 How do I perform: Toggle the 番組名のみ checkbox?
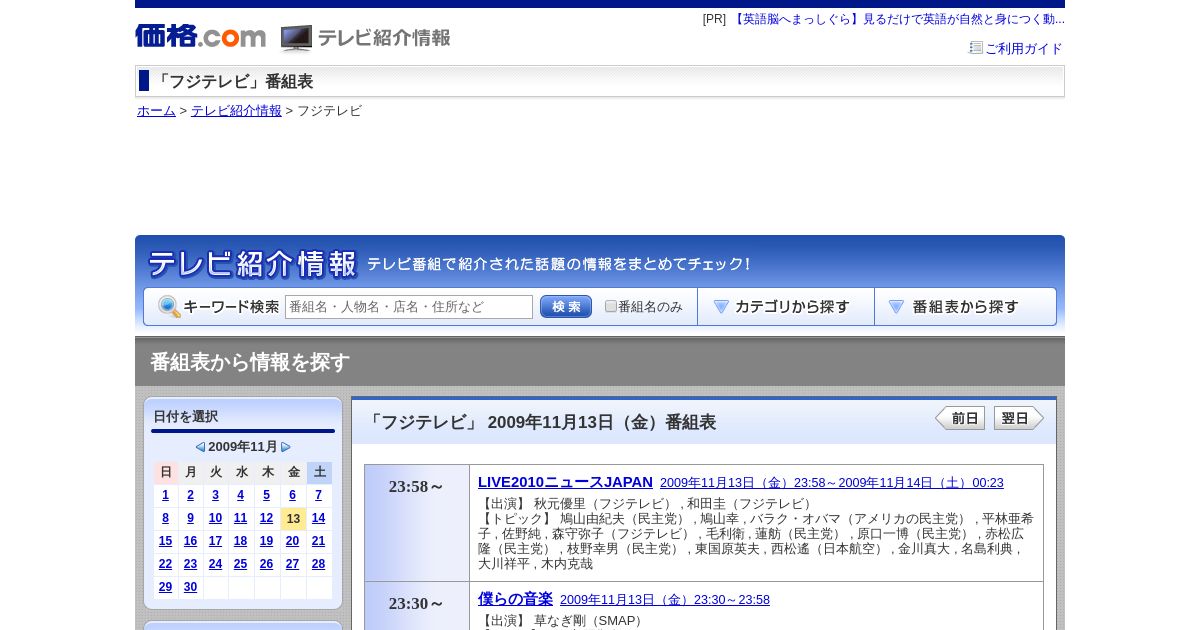click(611, 306)
